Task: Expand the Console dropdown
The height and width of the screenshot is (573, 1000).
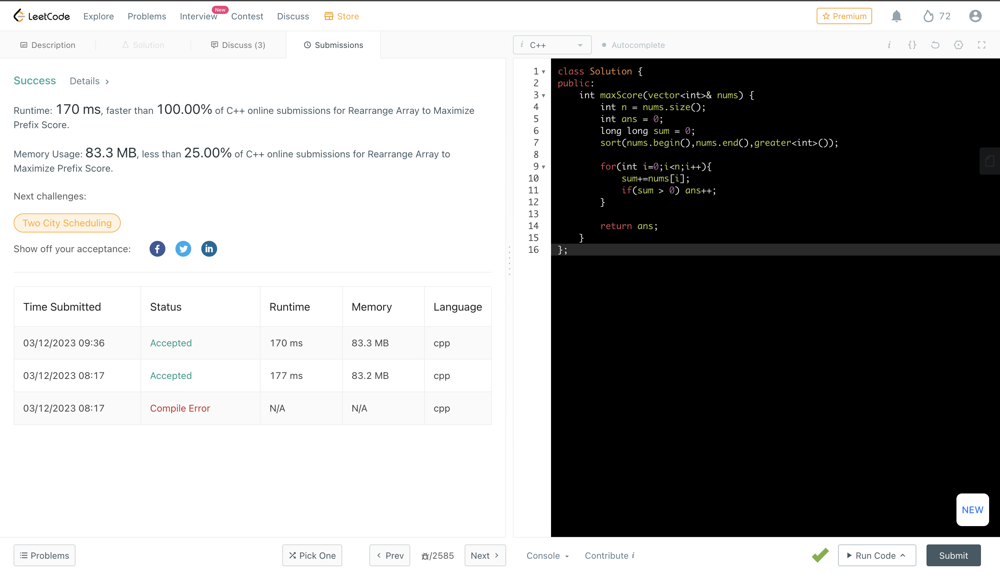Action: pos(547,555)
